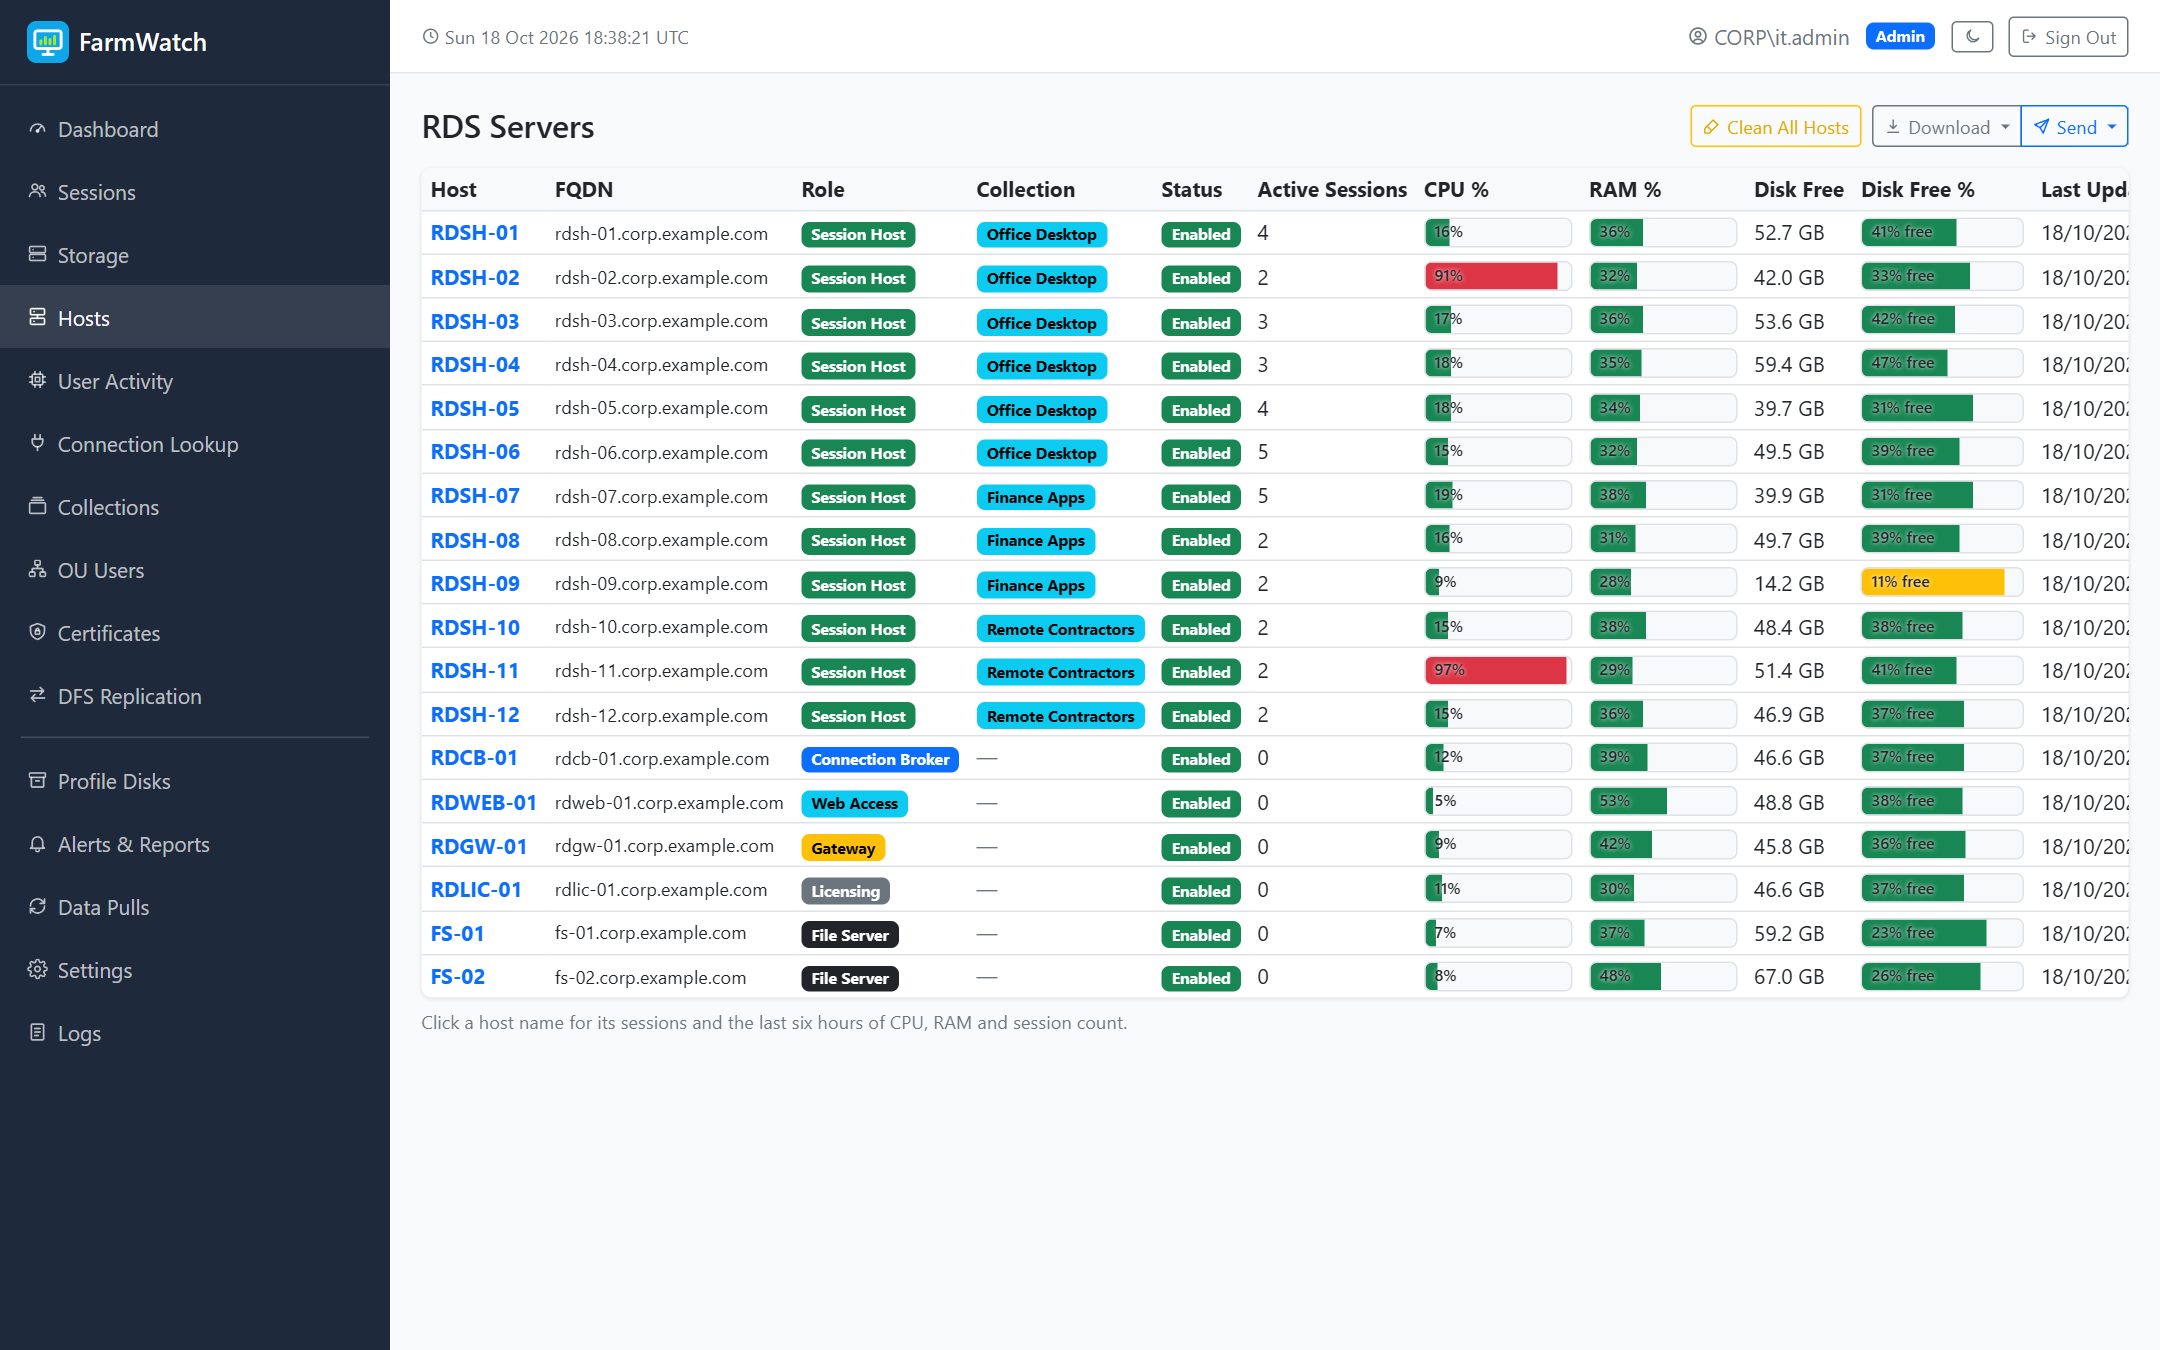Screen dimensions: 2160x1350
Task: Click the RDWEB-01 host link
Action: click(483, 802)
